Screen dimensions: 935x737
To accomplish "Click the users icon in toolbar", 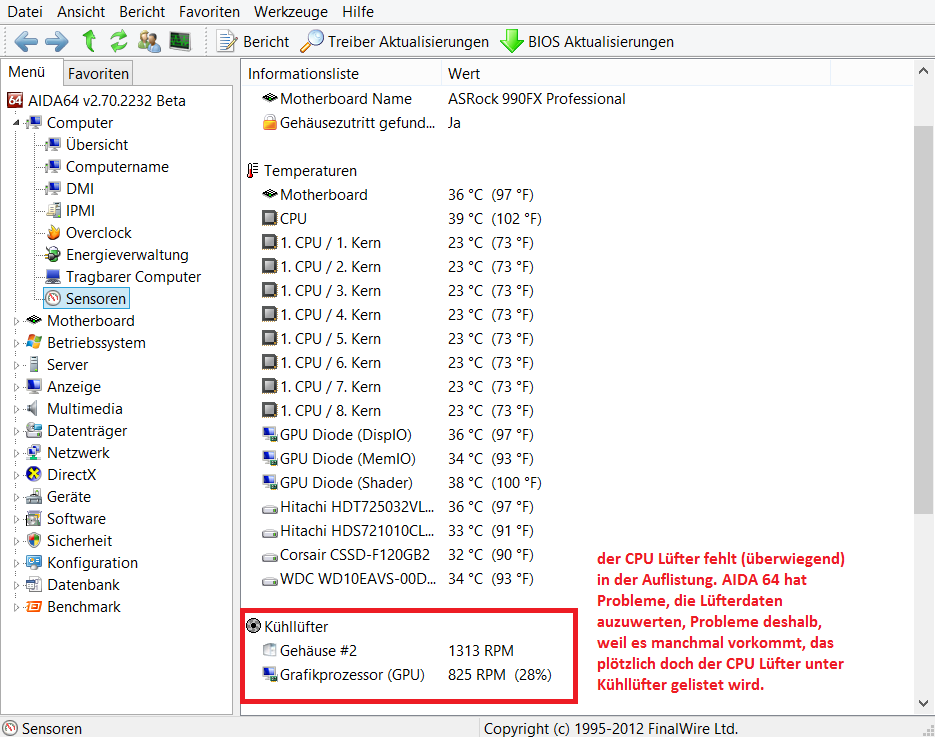I will [149, 41].
